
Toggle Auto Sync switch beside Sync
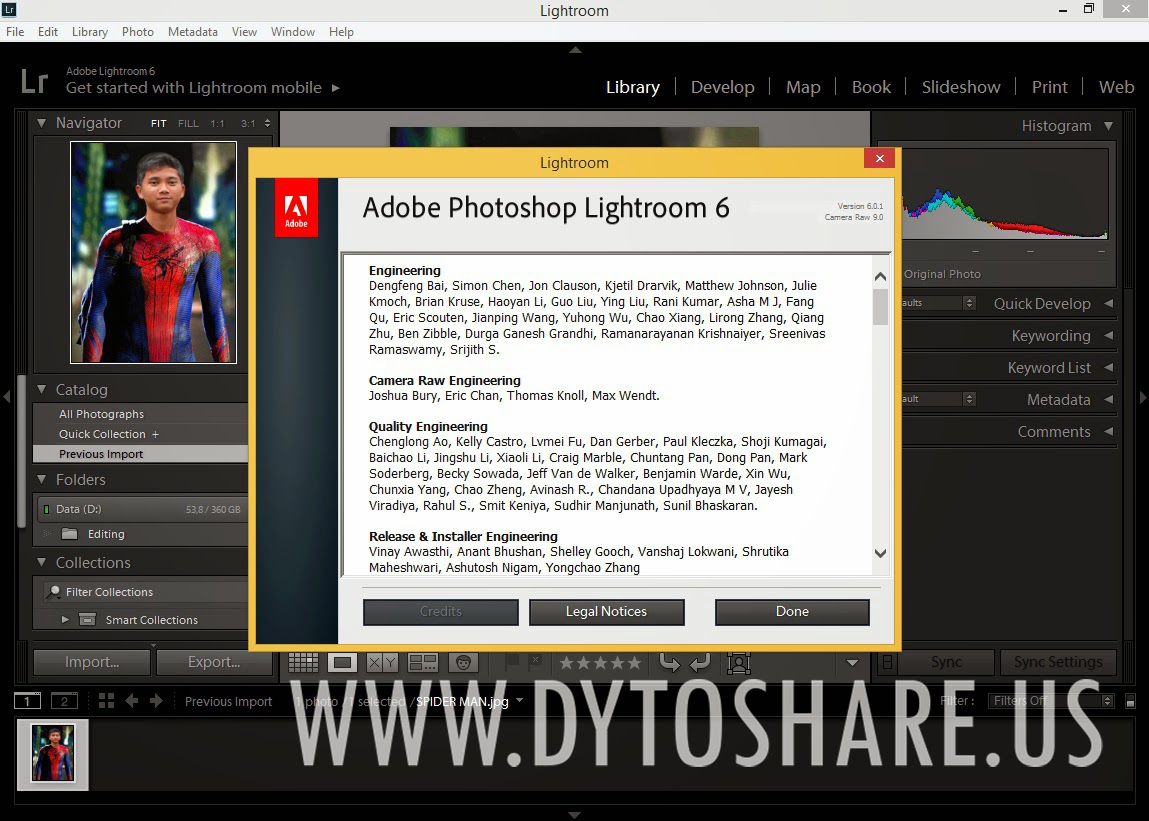click(887, 662)
